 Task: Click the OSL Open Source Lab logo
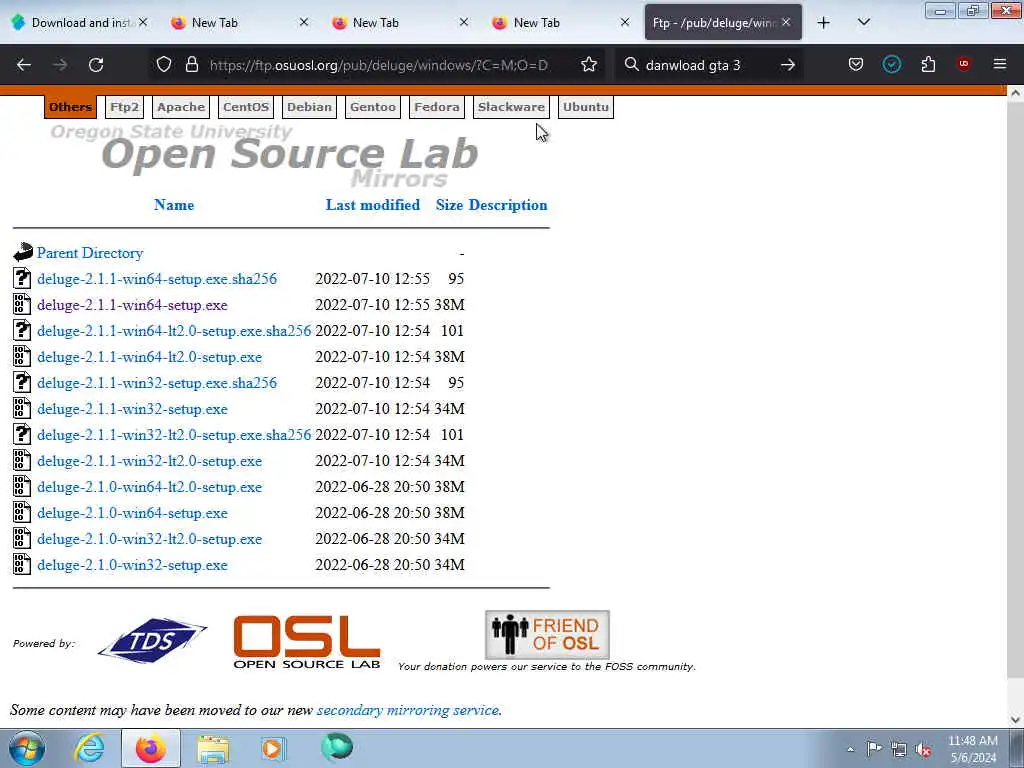point(307,642)
